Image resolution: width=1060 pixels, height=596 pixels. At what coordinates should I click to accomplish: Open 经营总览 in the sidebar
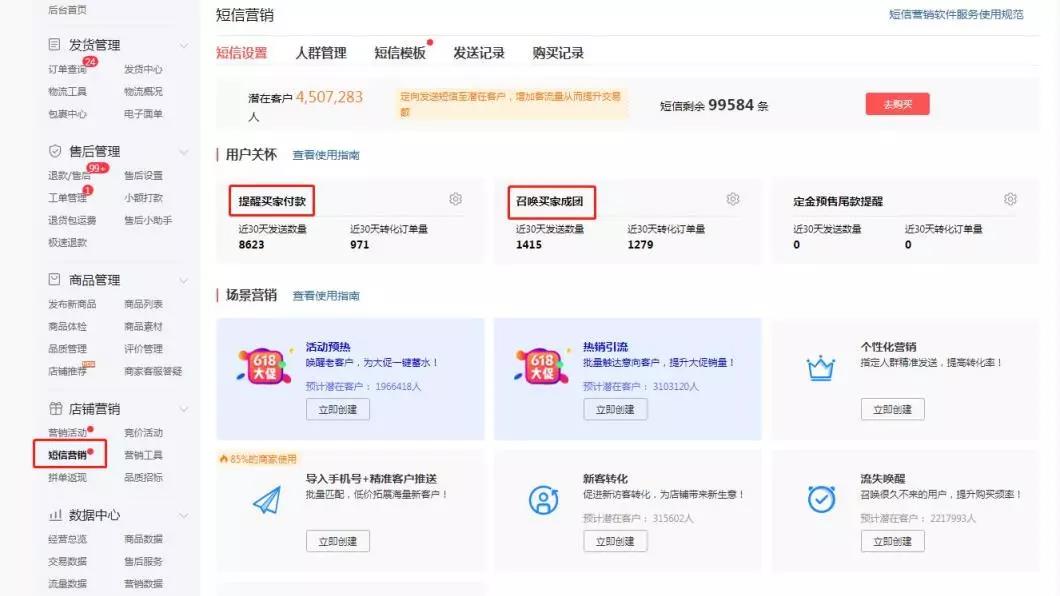[x=67, y=539]
